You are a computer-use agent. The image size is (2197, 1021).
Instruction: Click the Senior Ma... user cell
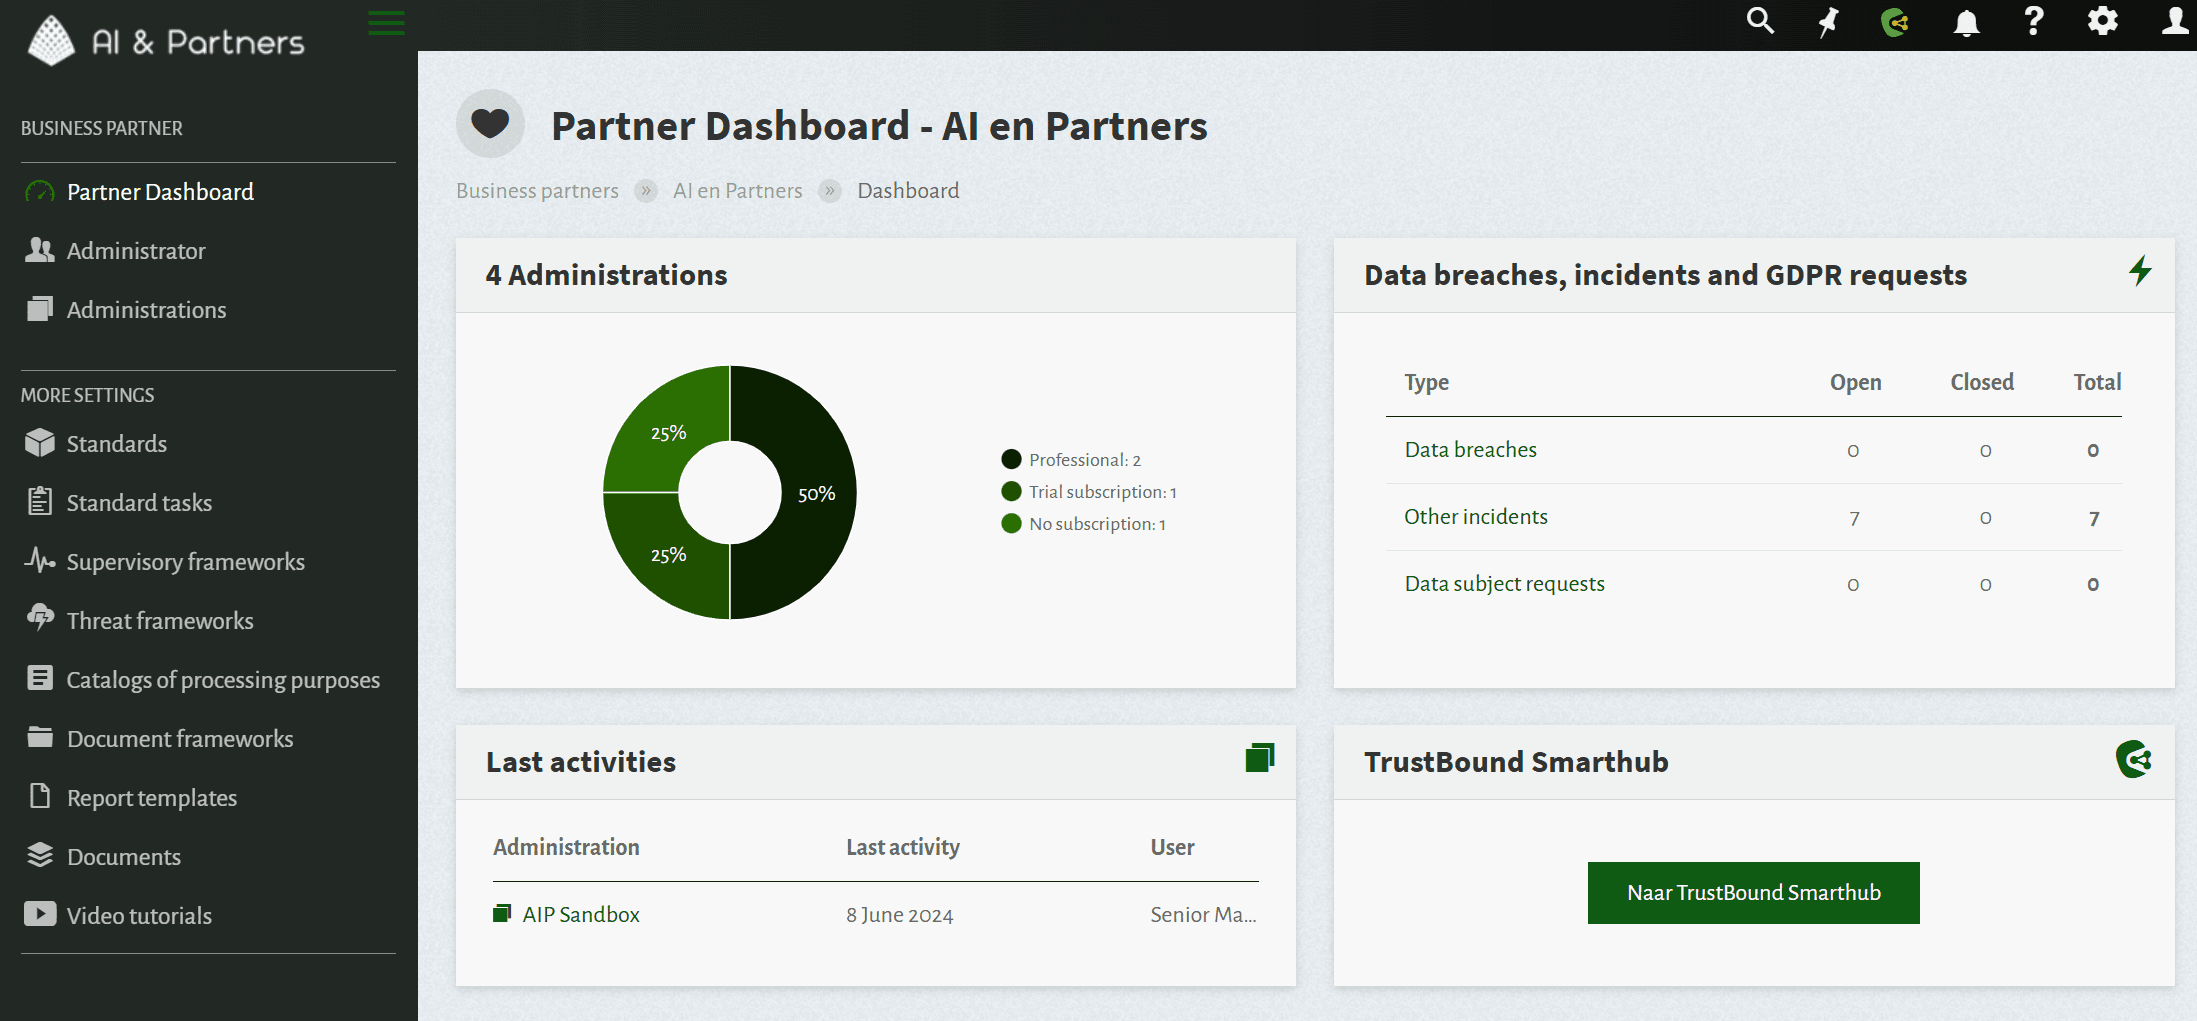[x=1203, y=914]
